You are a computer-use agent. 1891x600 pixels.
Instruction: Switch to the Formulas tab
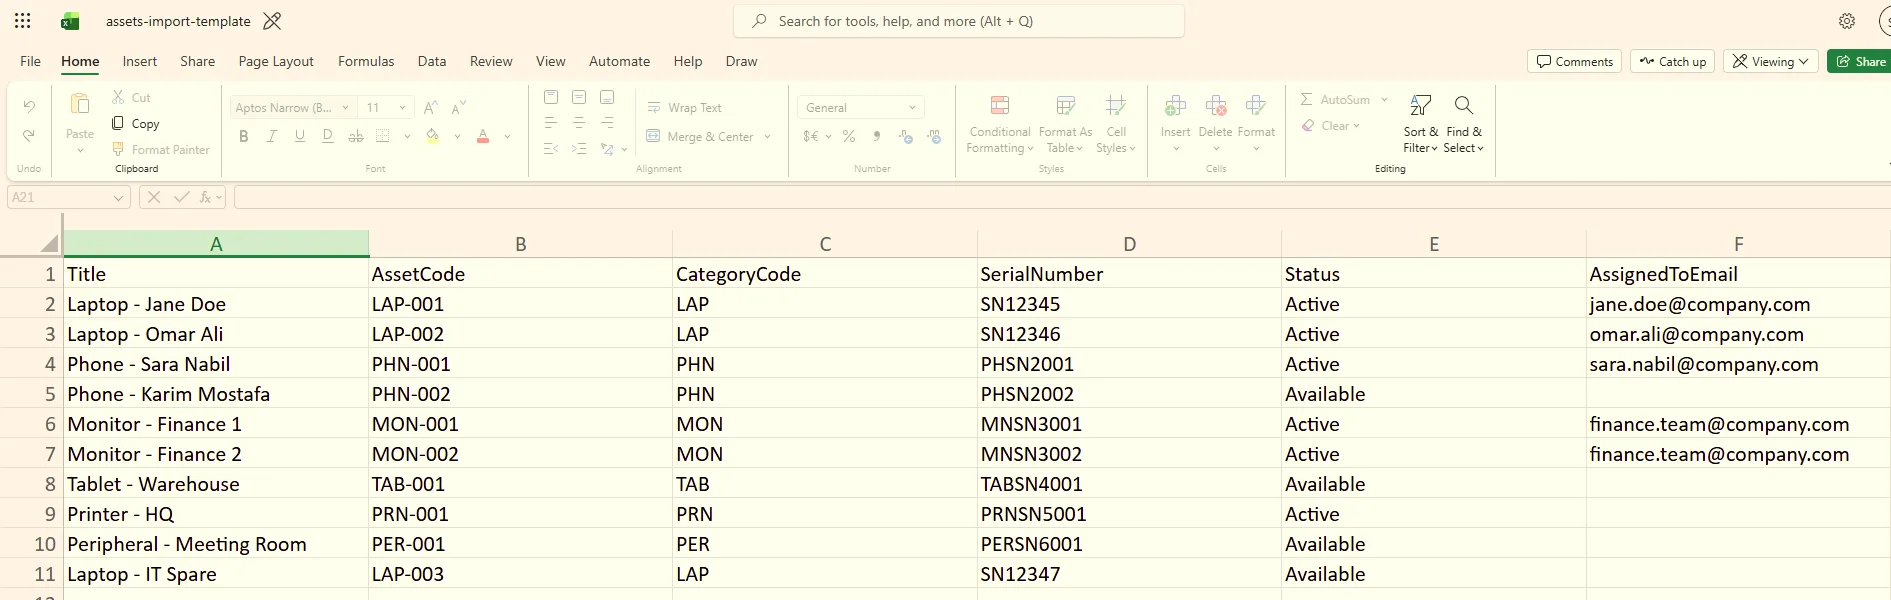point(366,61)
